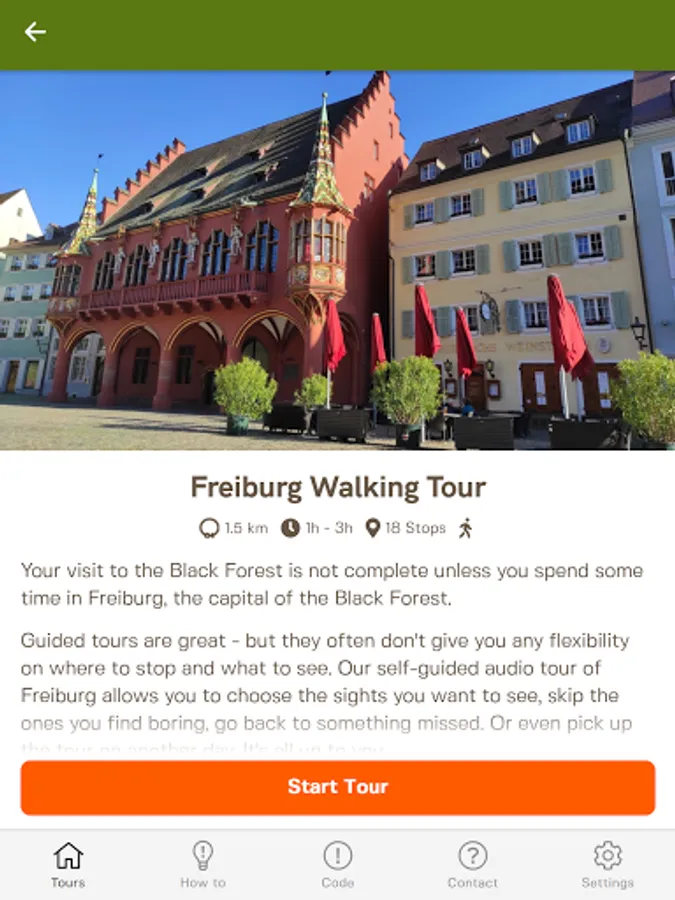
Task: Open the Settings tab label
Action: 607,883
